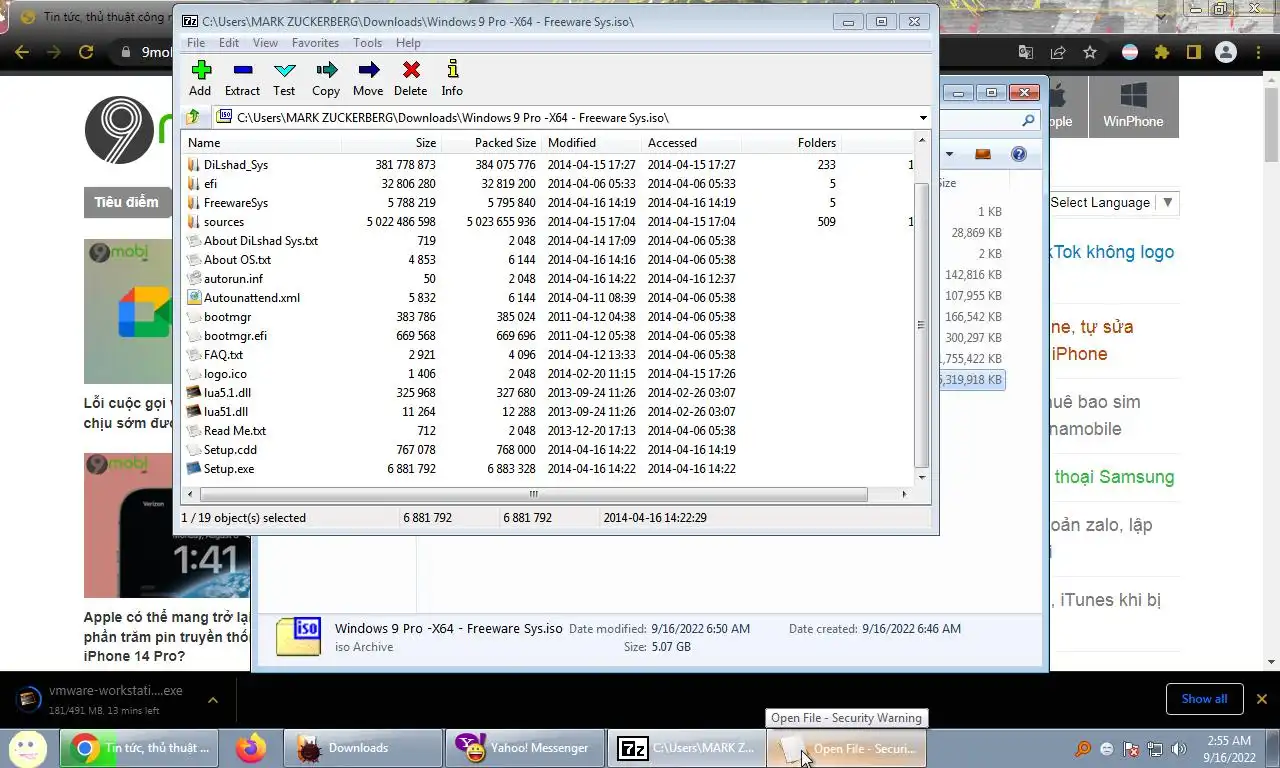This screenshot has width=1280, height=768.
Task: Switch to the Downloads window on the taskbar
Action: point(363,748)
